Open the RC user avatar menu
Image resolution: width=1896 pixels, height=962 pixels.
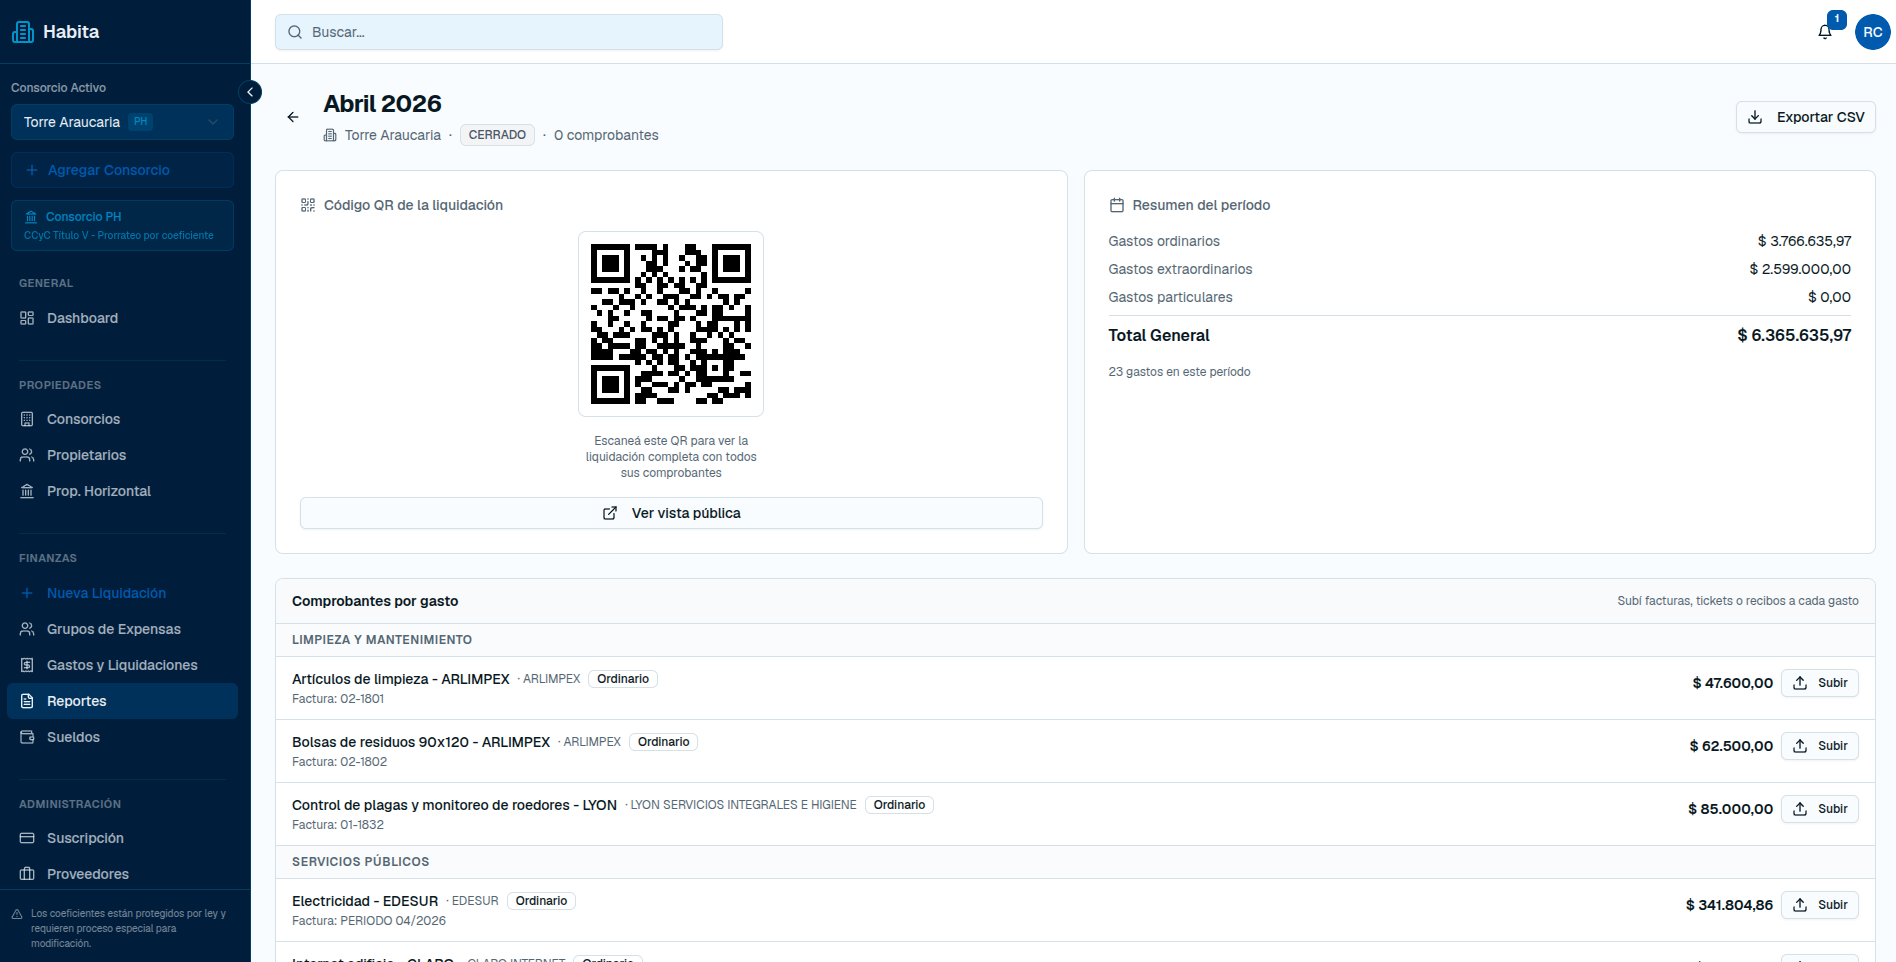(1872, 32)
